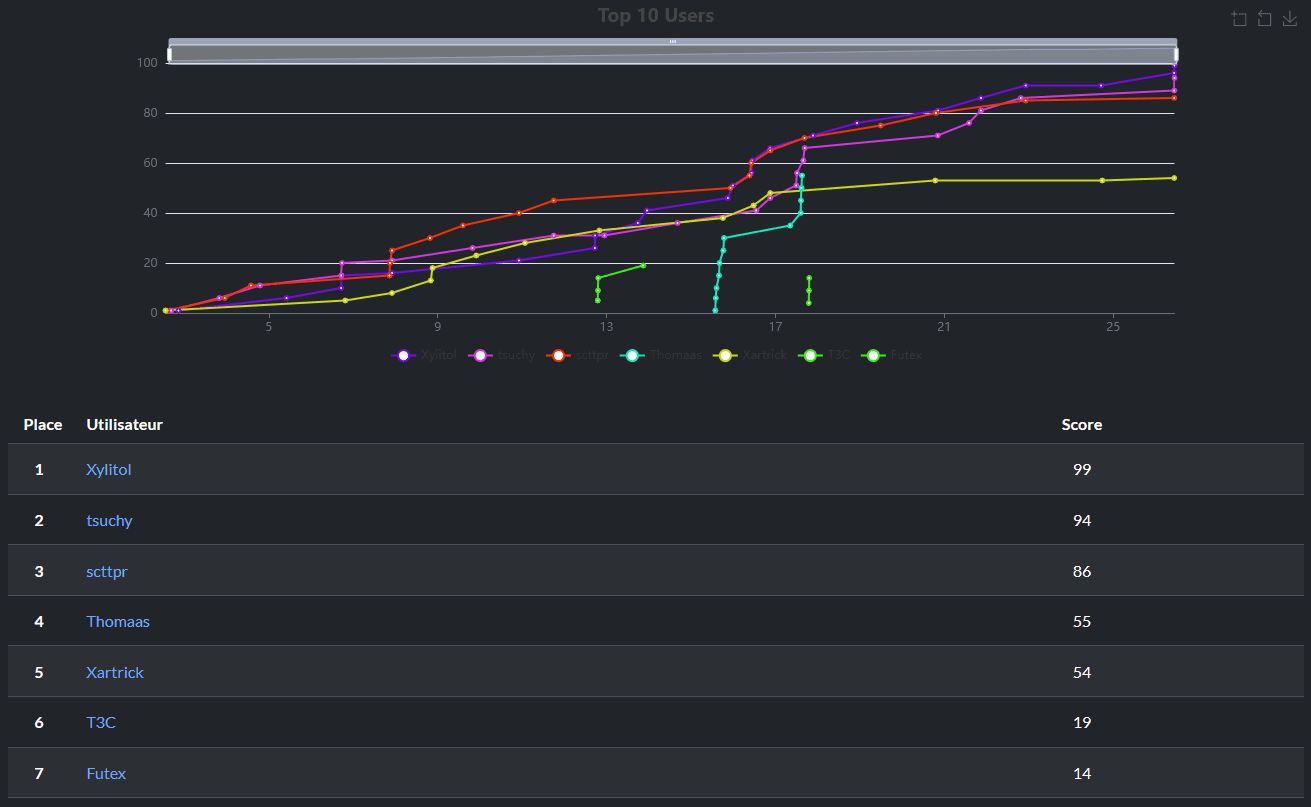Open the tsuchy profile link
Image resolution: width=1311 pixels, height=807 pixels.
click(109, 521)
